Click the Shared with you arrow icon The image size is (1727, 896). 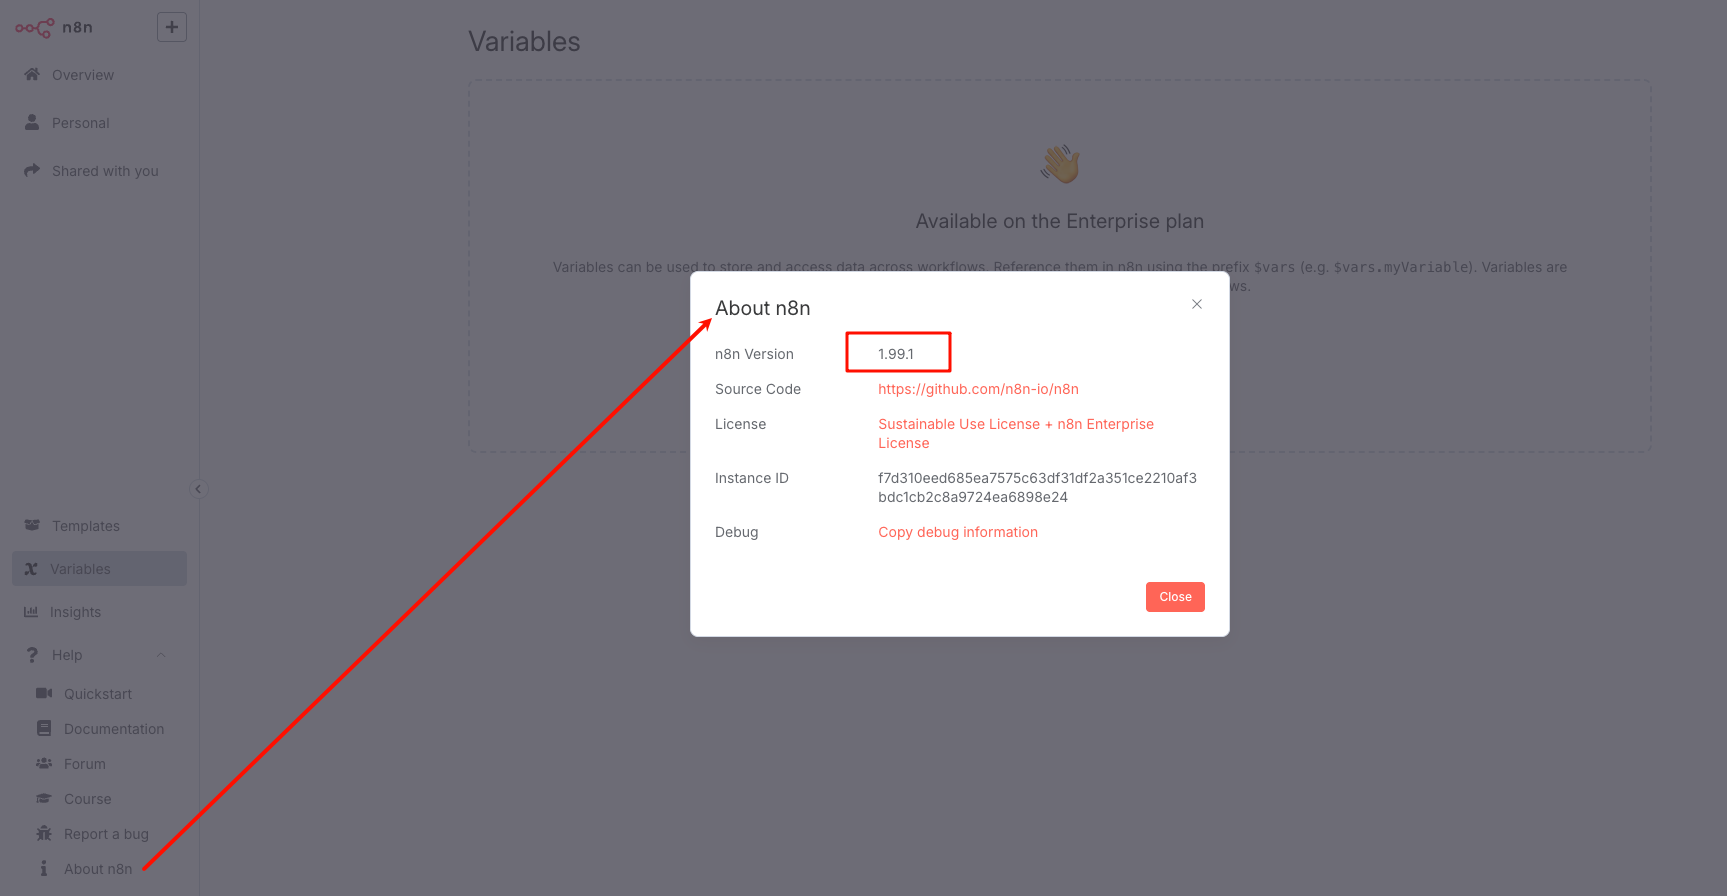click(32, 170)
